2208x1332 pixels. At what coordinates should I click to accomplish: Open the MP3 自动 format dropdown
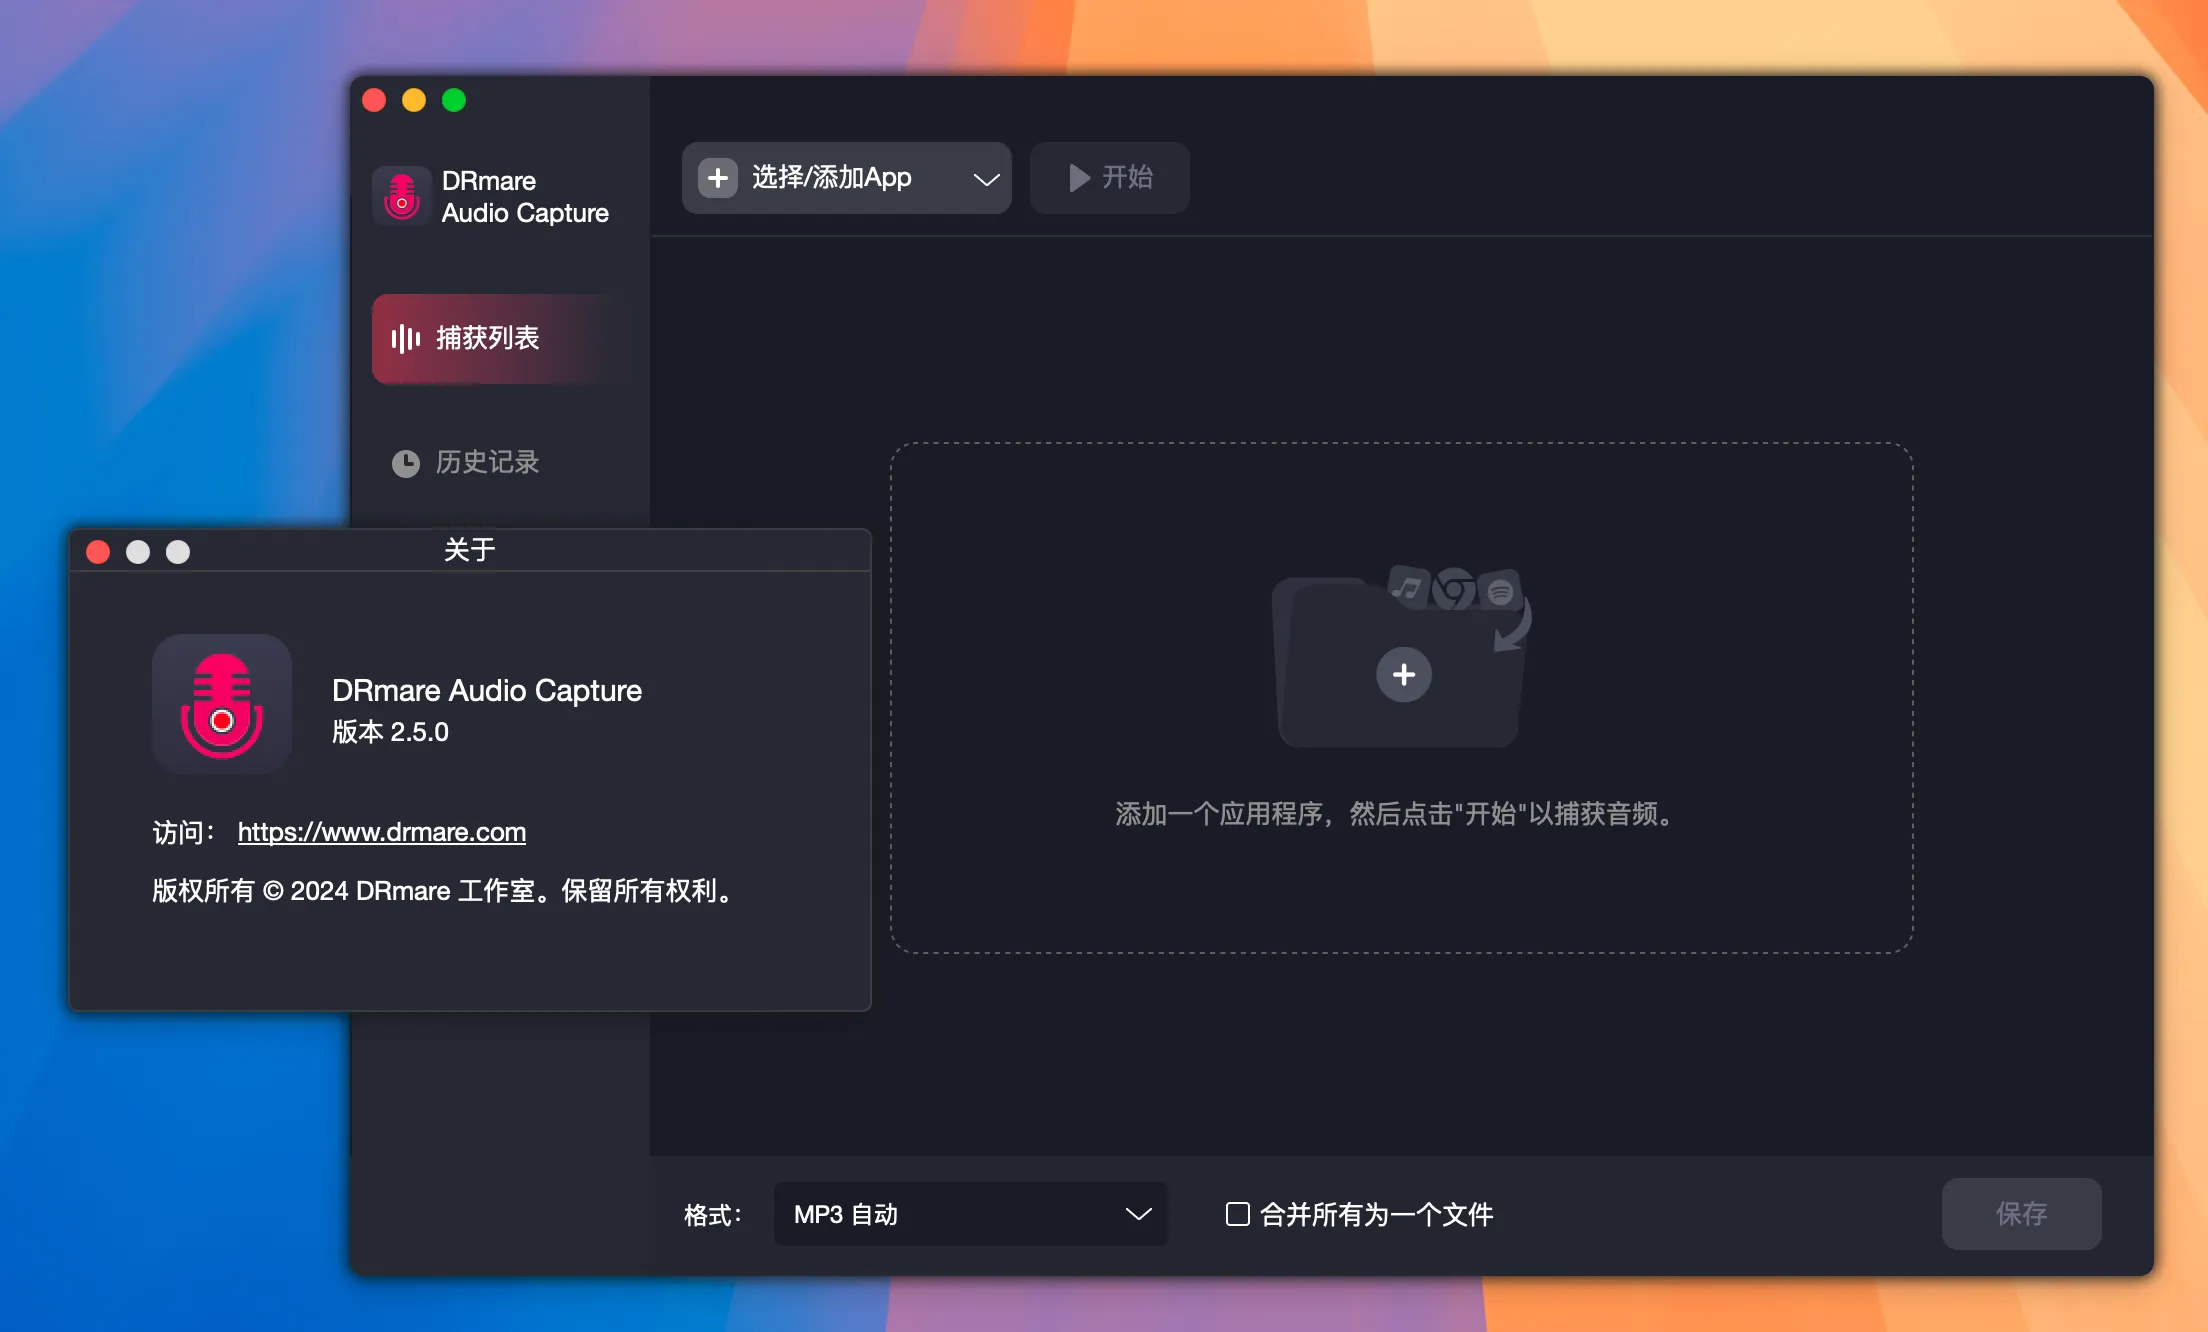[970, 1214]
